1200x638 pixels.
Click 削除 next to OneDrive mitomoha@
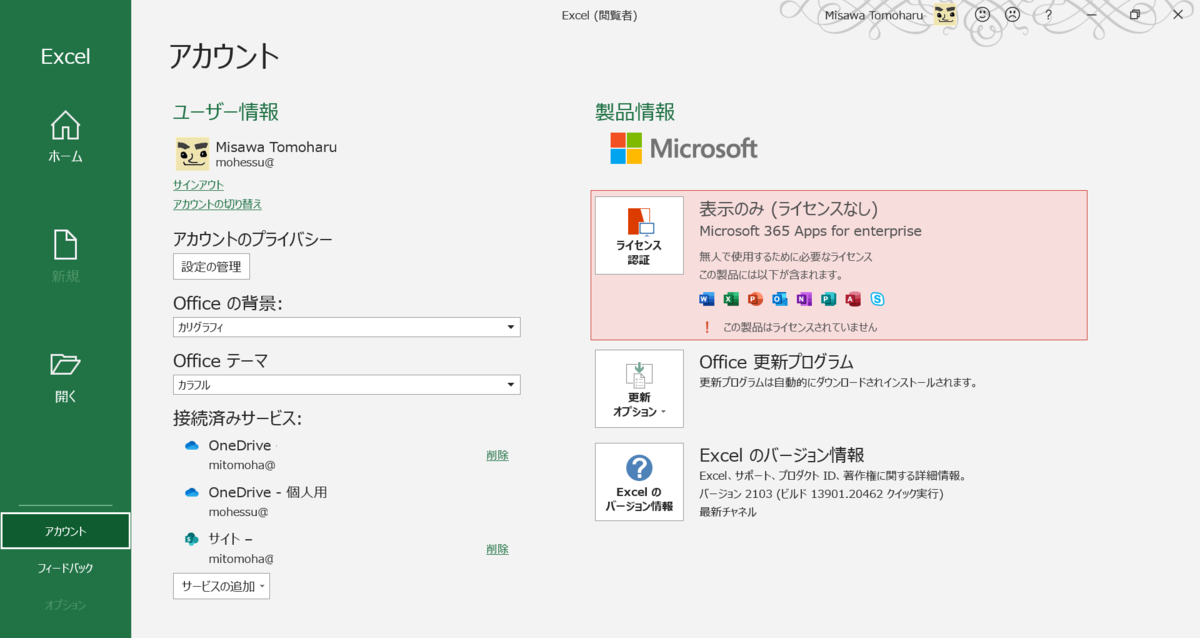click(497, 455)
